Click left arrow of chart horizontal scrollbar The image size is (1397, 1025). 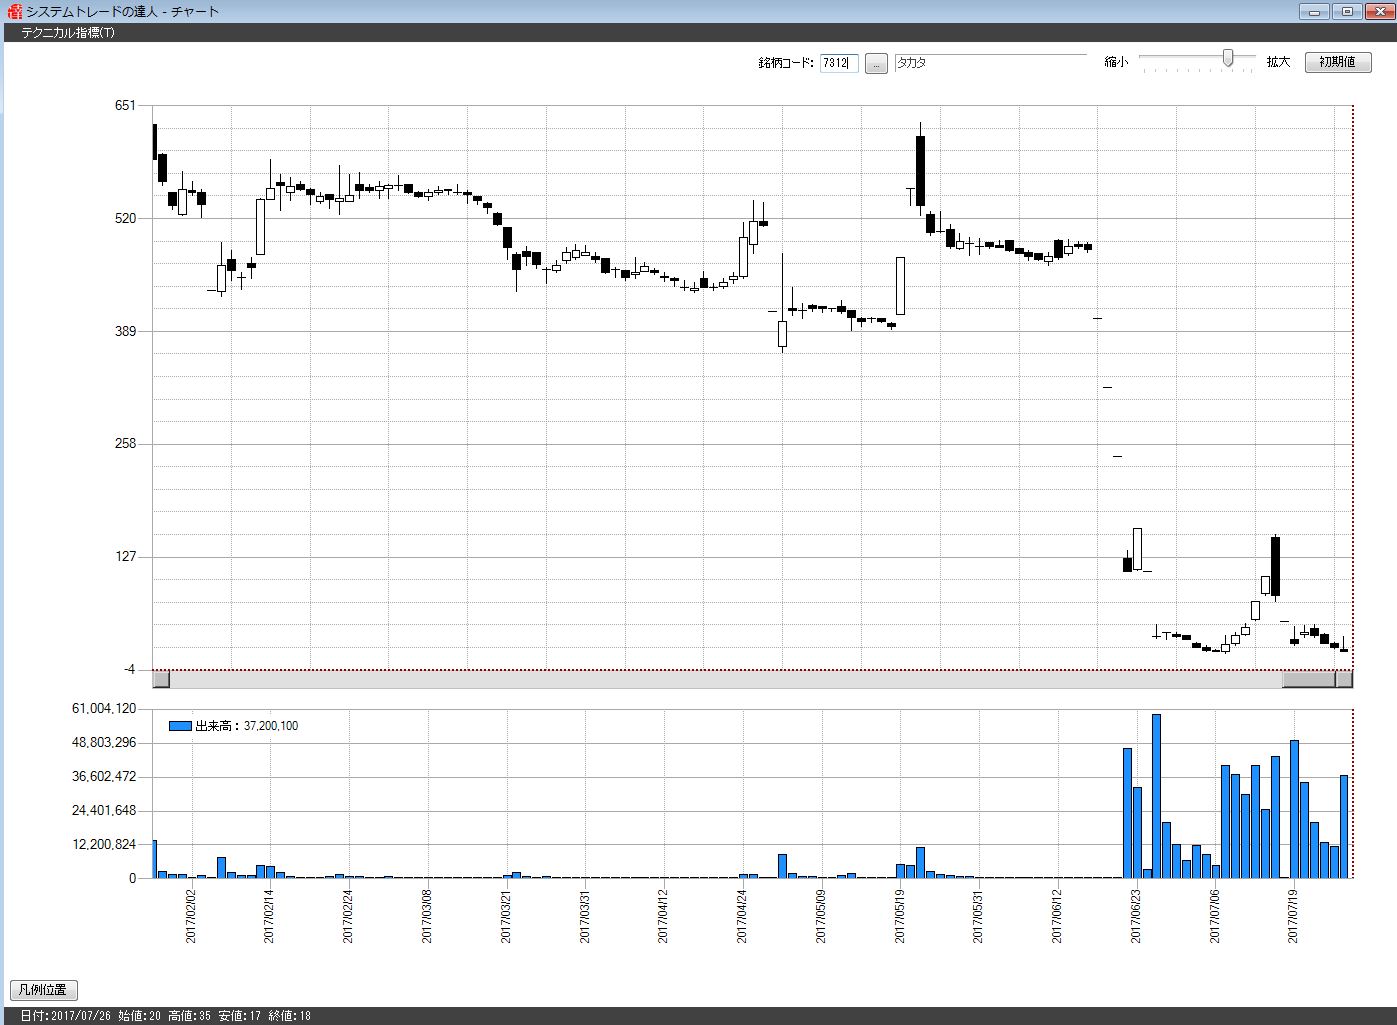pyautogui.click(x=161, y=680)
